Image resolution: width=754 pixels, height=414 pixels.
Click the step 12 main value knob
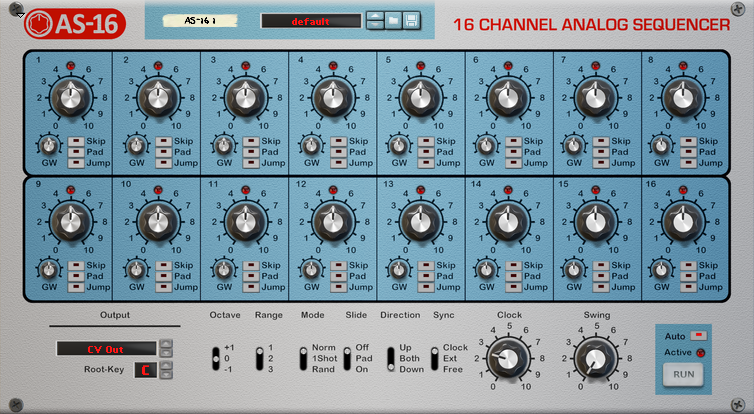pyautogui.click(x=333, y=222)
